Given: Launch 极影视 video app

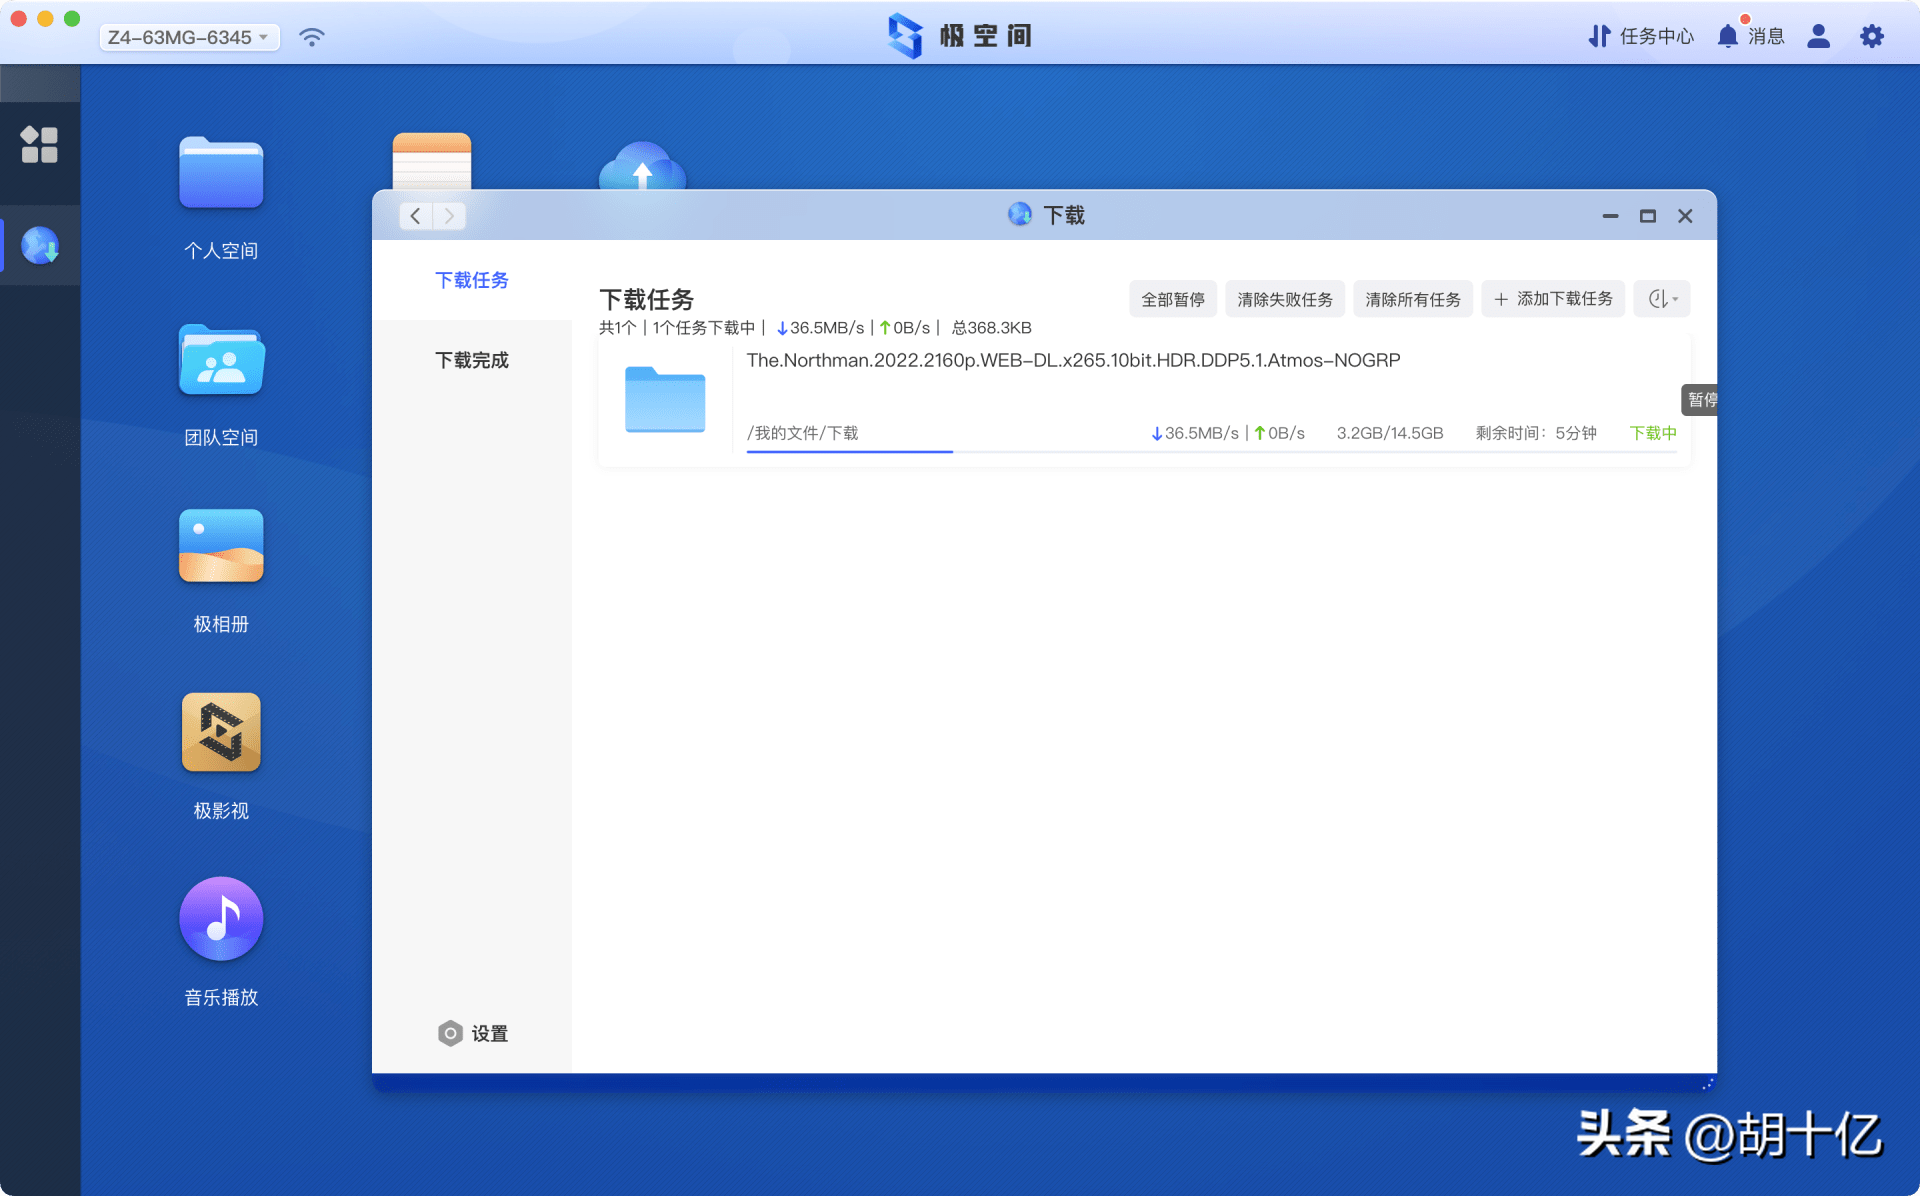Looking at the screenshot, I should pyautogui.click(x=221, y=732).
